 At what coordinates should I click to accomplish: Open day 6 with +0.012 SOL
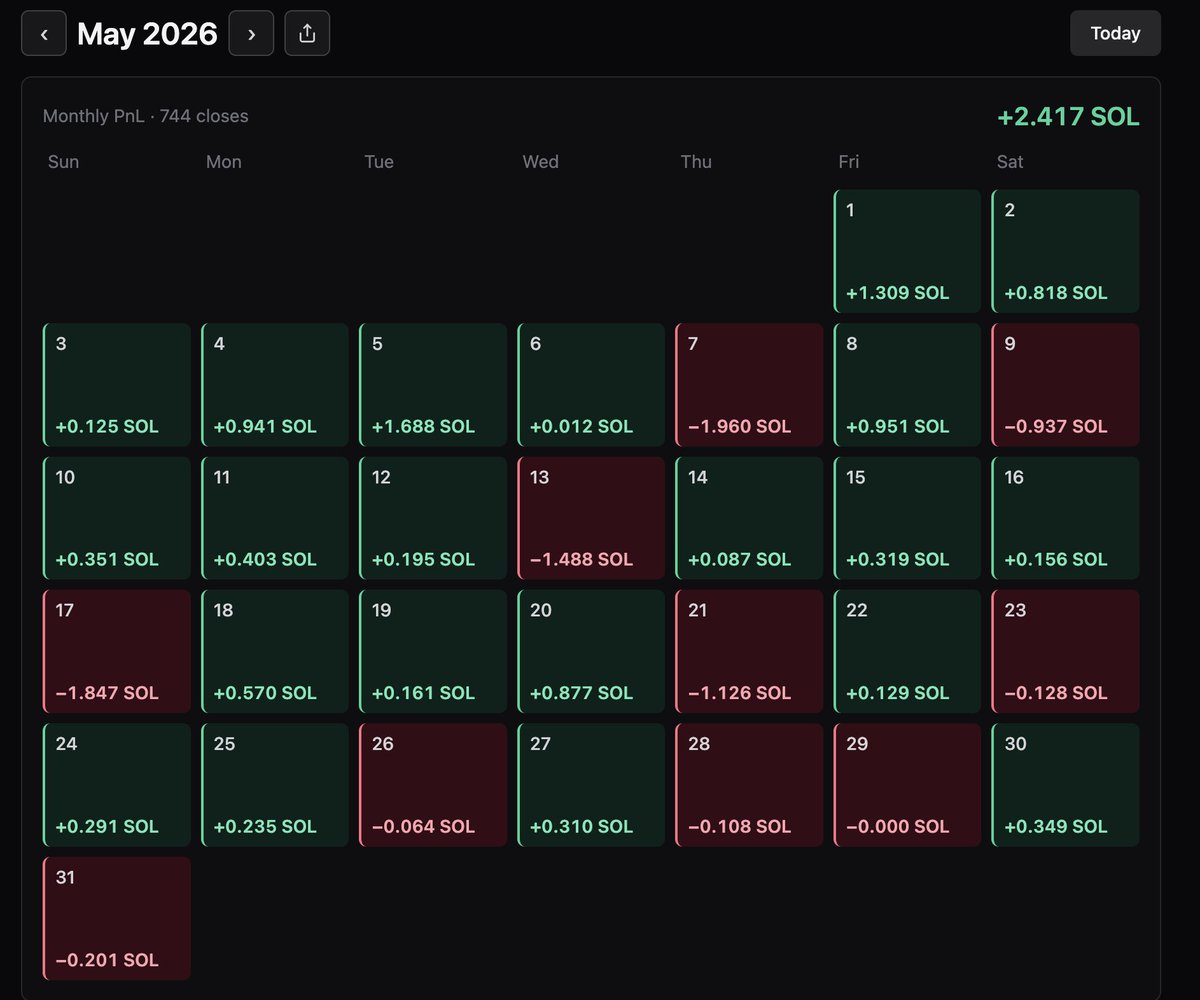tap(591, 385)
